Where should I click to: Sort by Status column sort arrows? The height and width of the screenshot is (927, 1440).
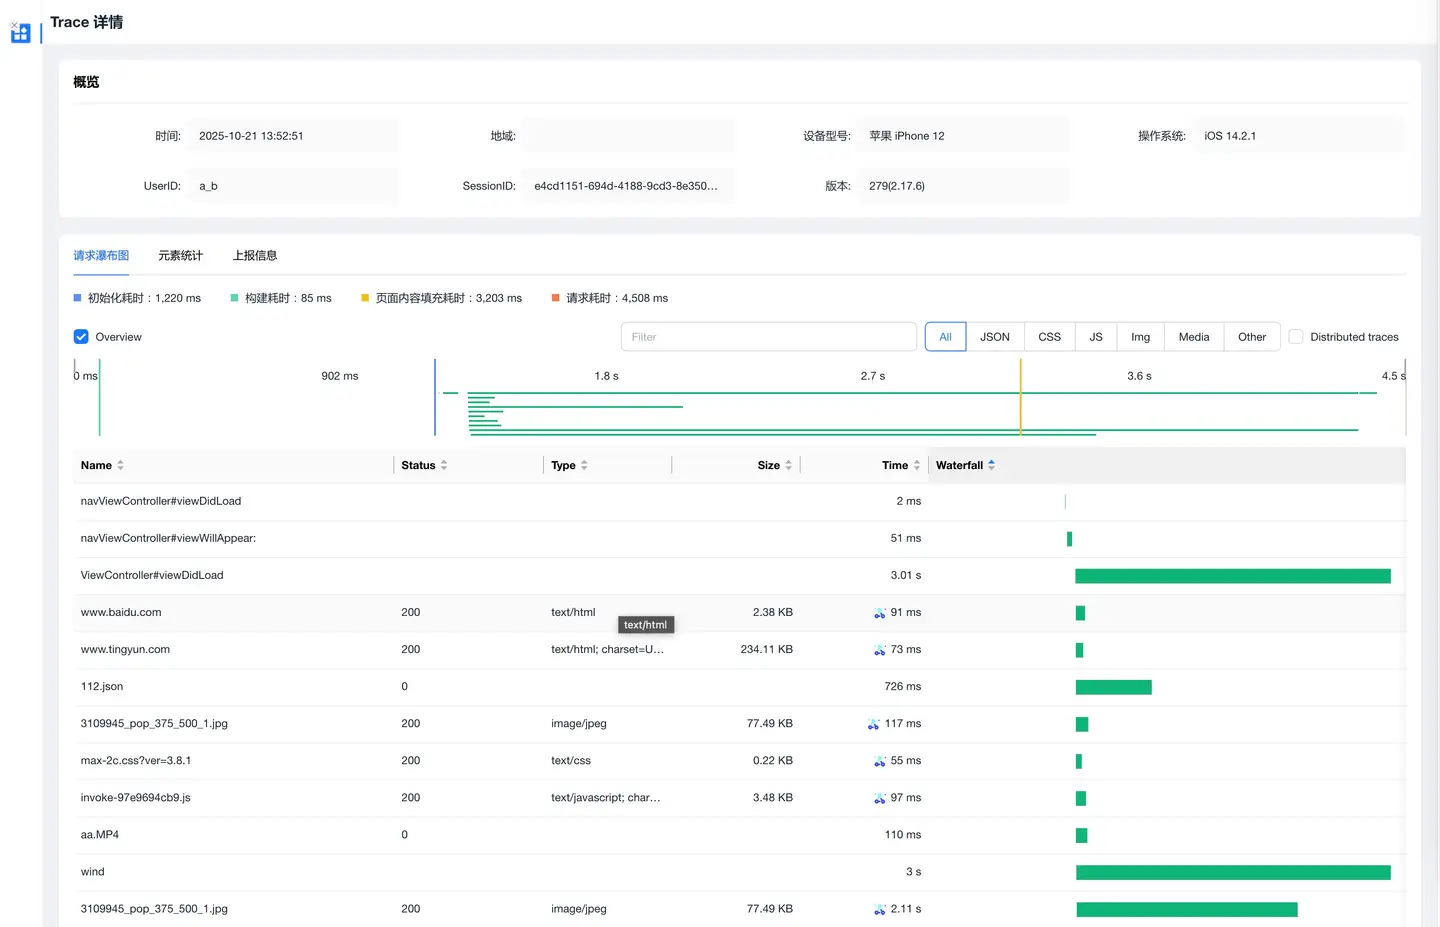[x=444, y=465]
